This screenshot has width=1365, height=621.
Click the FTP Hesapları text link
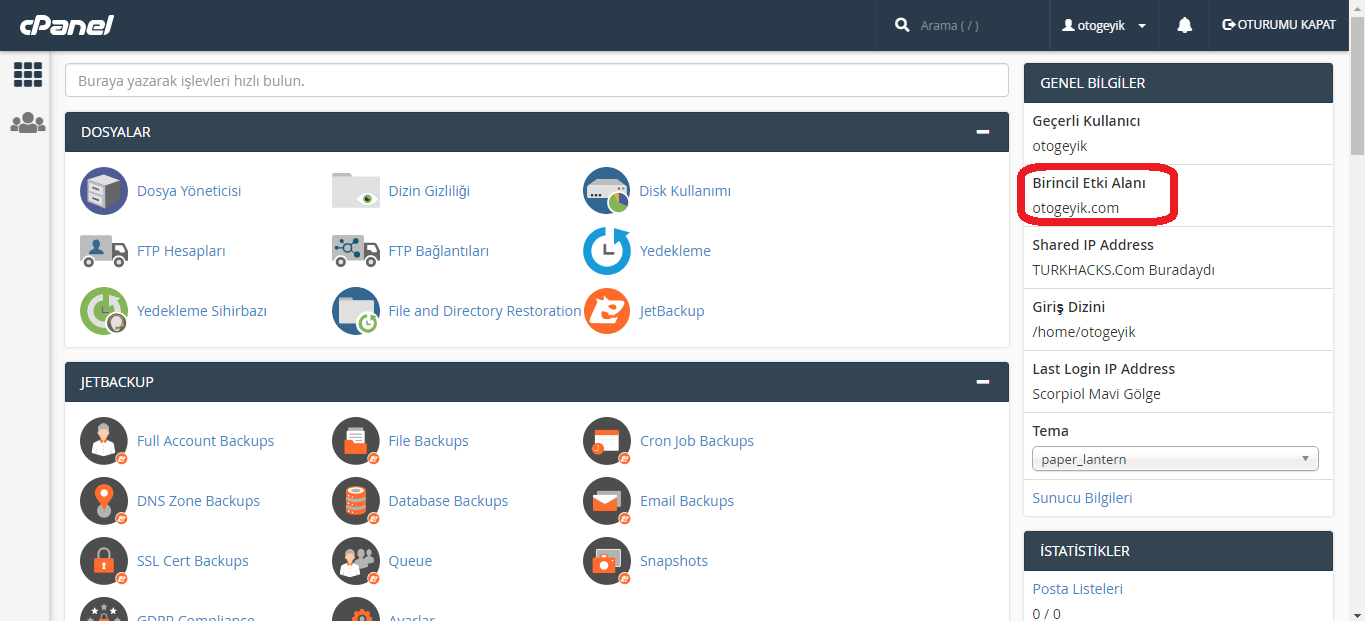(181, 251)
